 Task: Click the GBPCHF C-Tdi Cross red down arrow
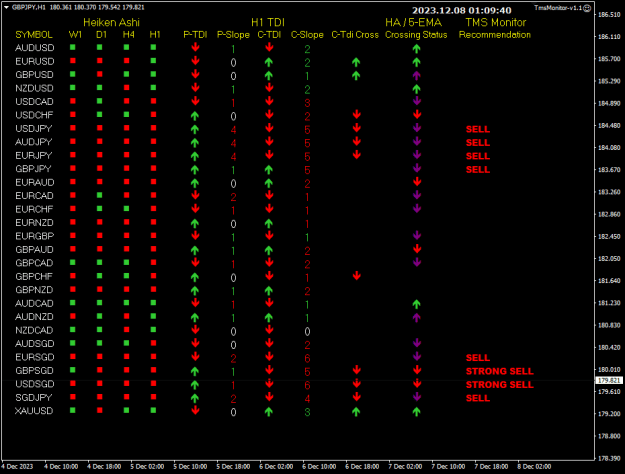357,276
